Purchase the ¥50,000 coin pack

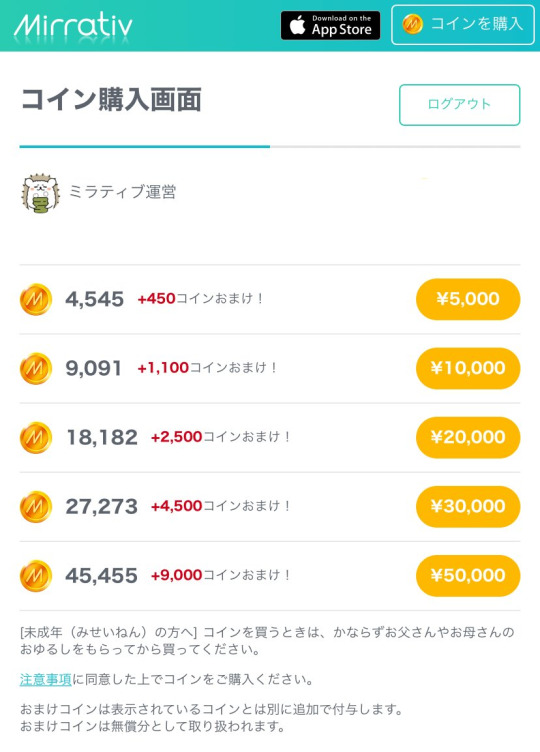click(468, 575)
